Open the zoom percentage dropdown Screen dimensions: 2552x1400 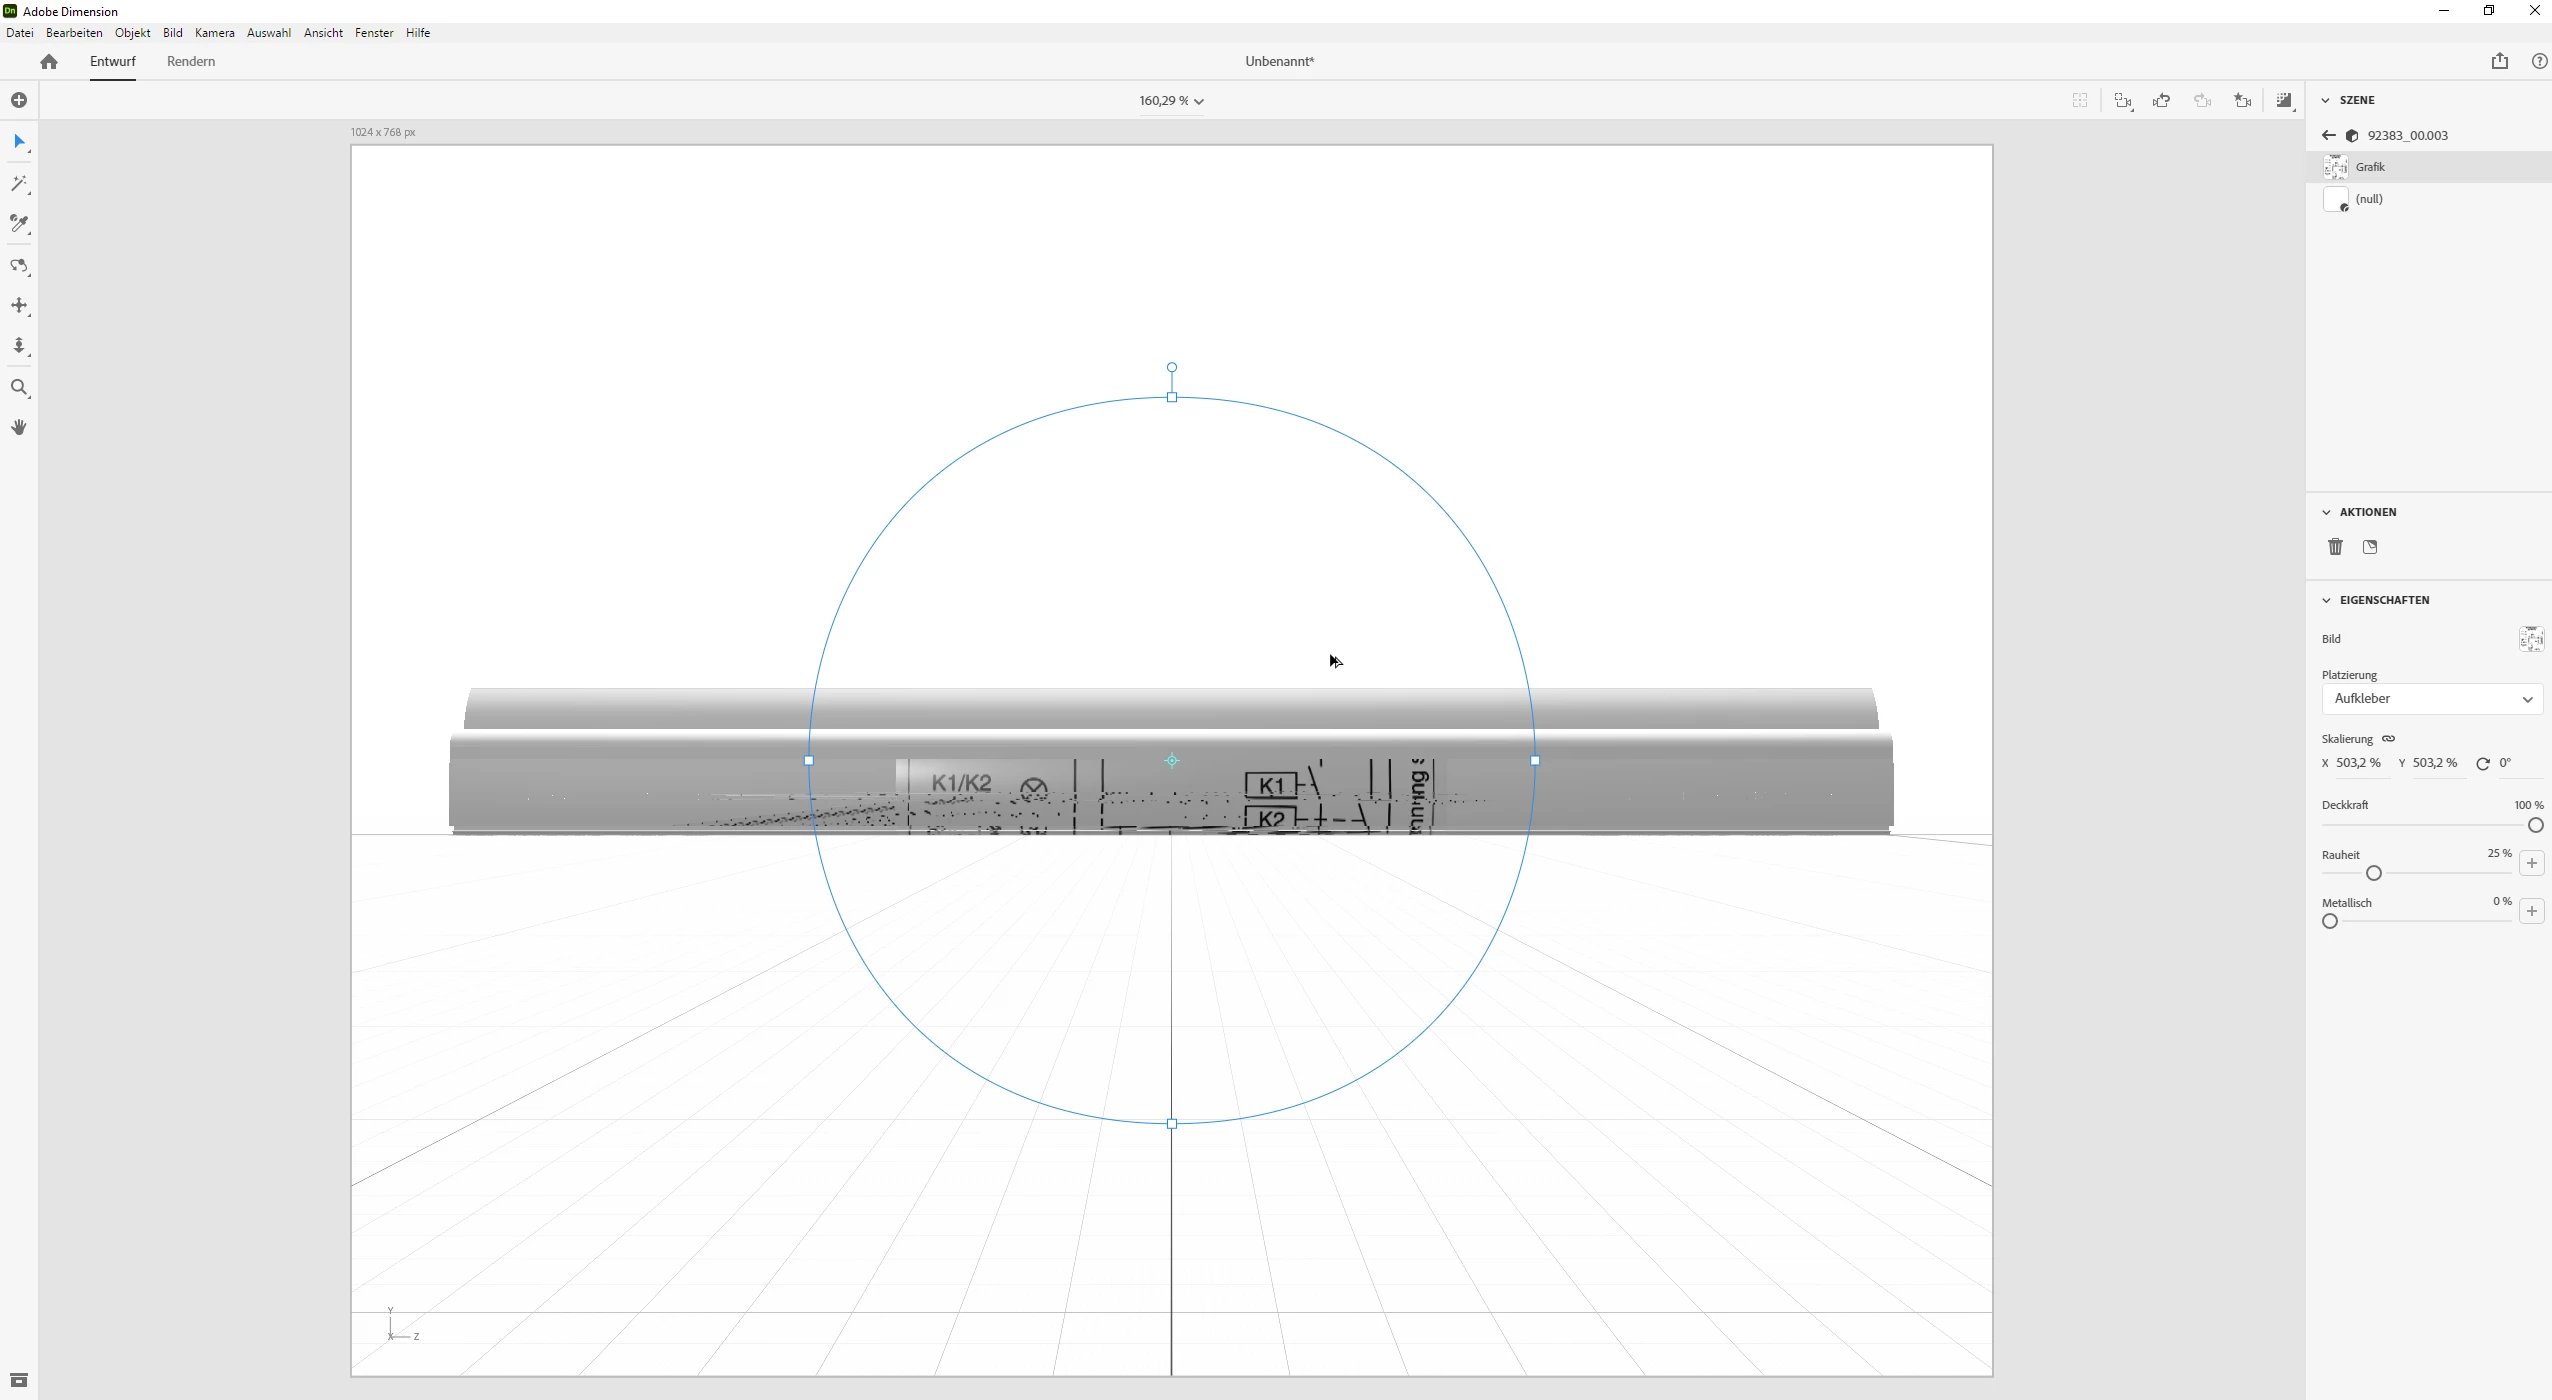(1171, 101)
